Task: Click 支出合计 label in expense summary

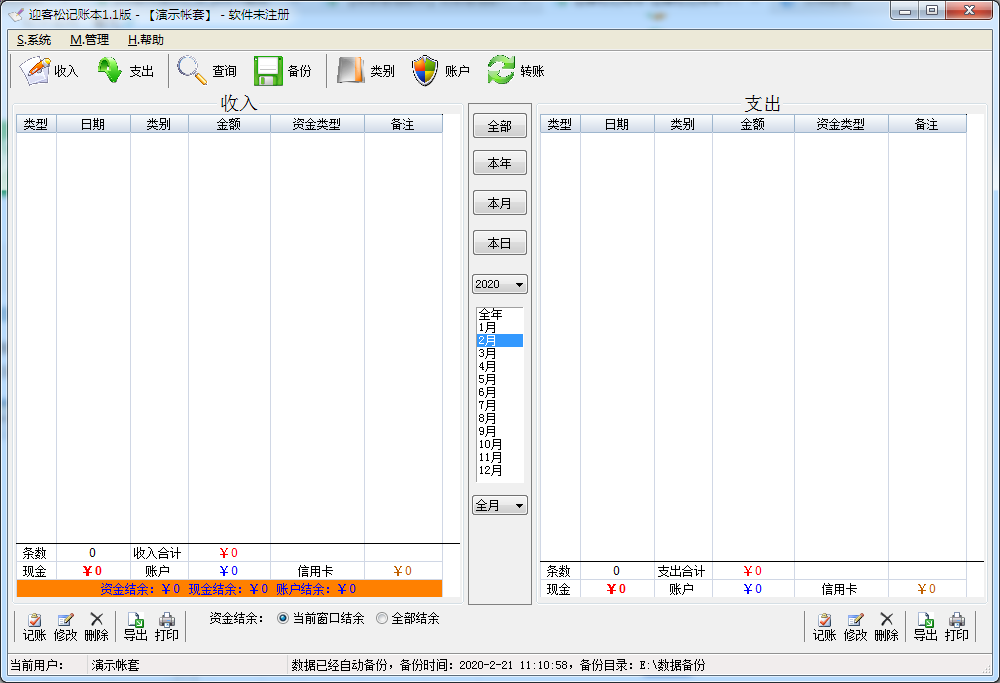Action: [681, 571]
